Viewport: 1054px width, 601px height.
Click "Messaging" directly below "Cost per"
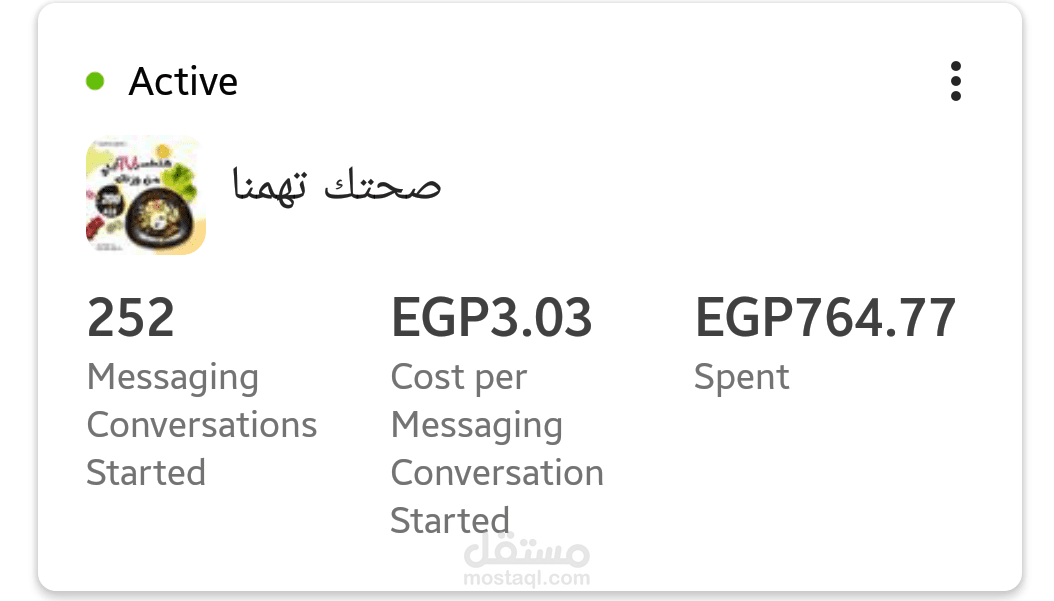click(476, 425)
